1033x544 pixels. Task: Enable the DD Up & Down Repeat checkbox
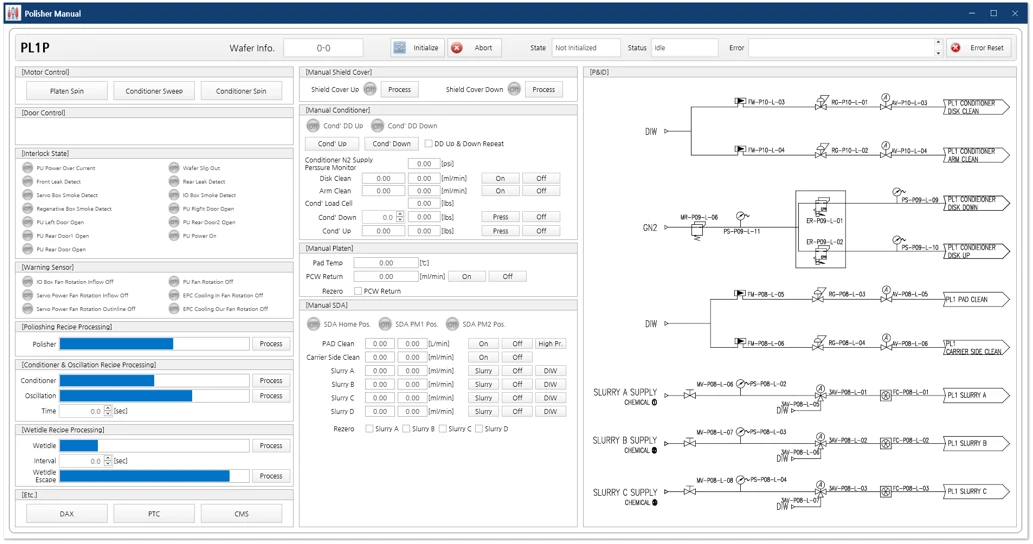point(428,144)
